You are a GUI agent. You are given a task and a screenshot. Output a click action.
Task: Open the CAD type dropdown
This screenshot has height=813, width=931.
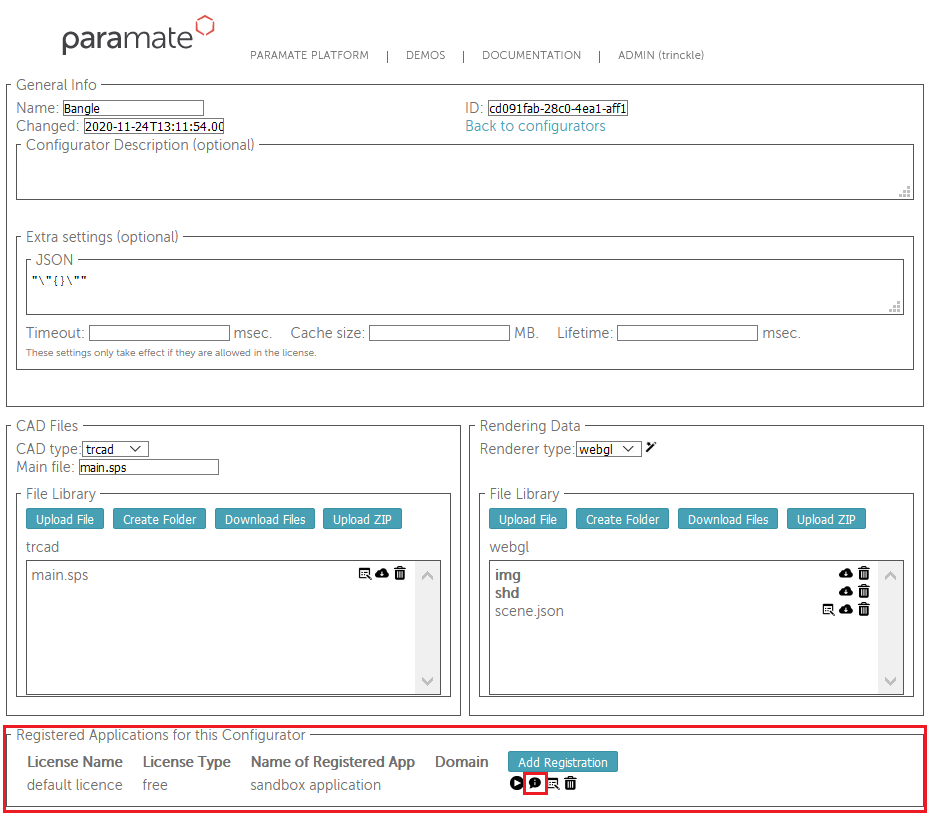pos(115,449)
